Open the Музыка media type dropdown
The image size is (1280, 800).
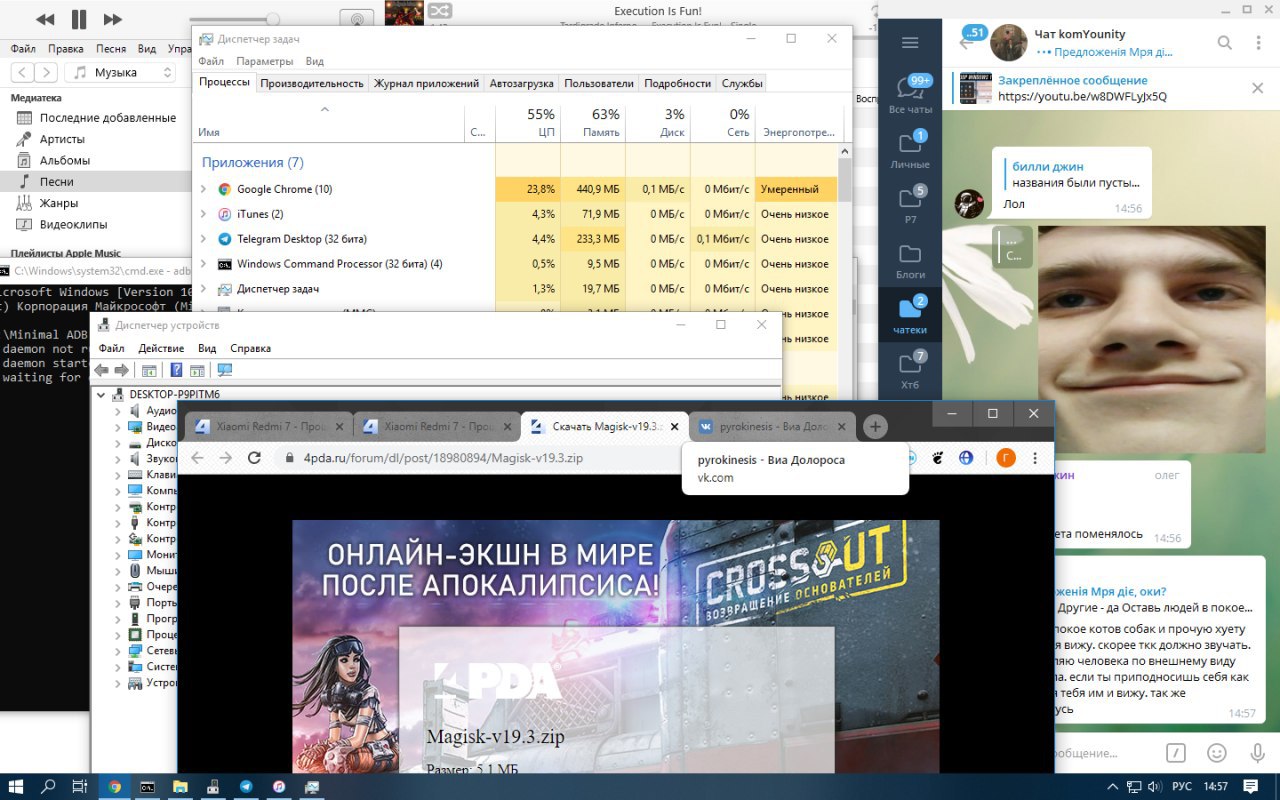tap(120, 72)
